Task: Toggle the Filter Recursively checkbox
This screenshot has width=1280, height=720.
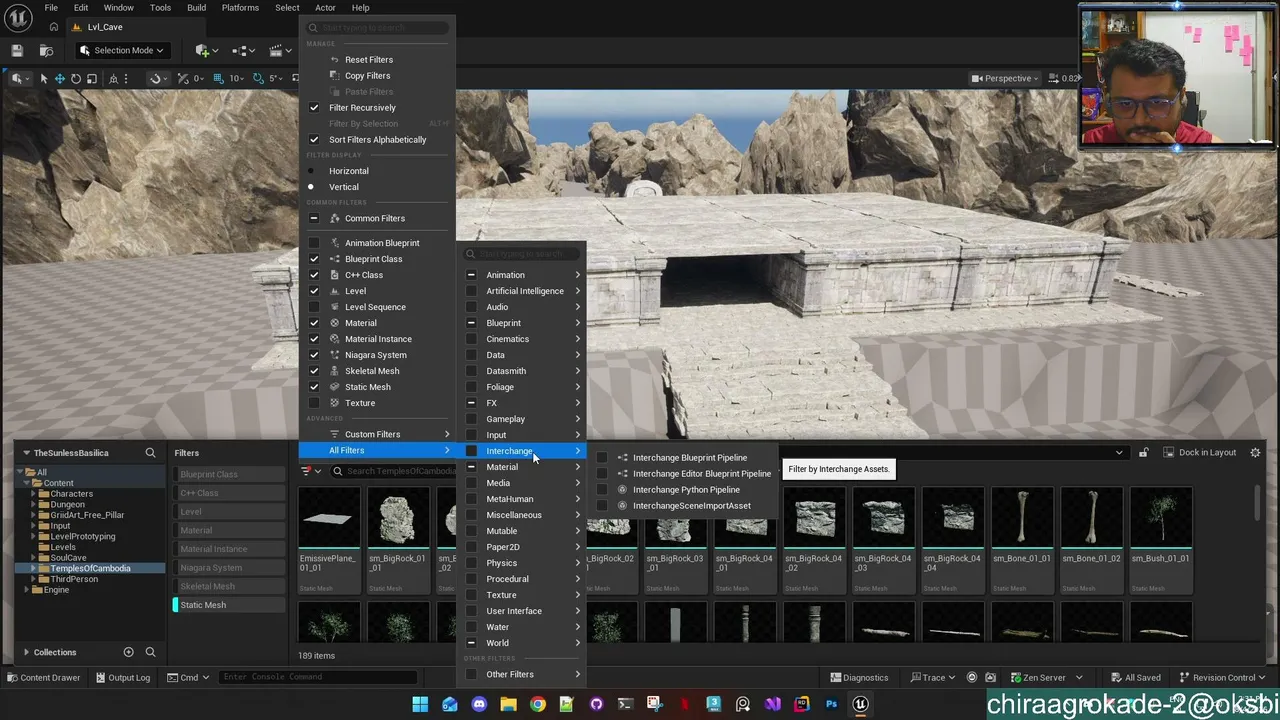Action: (x=314, y=108)
